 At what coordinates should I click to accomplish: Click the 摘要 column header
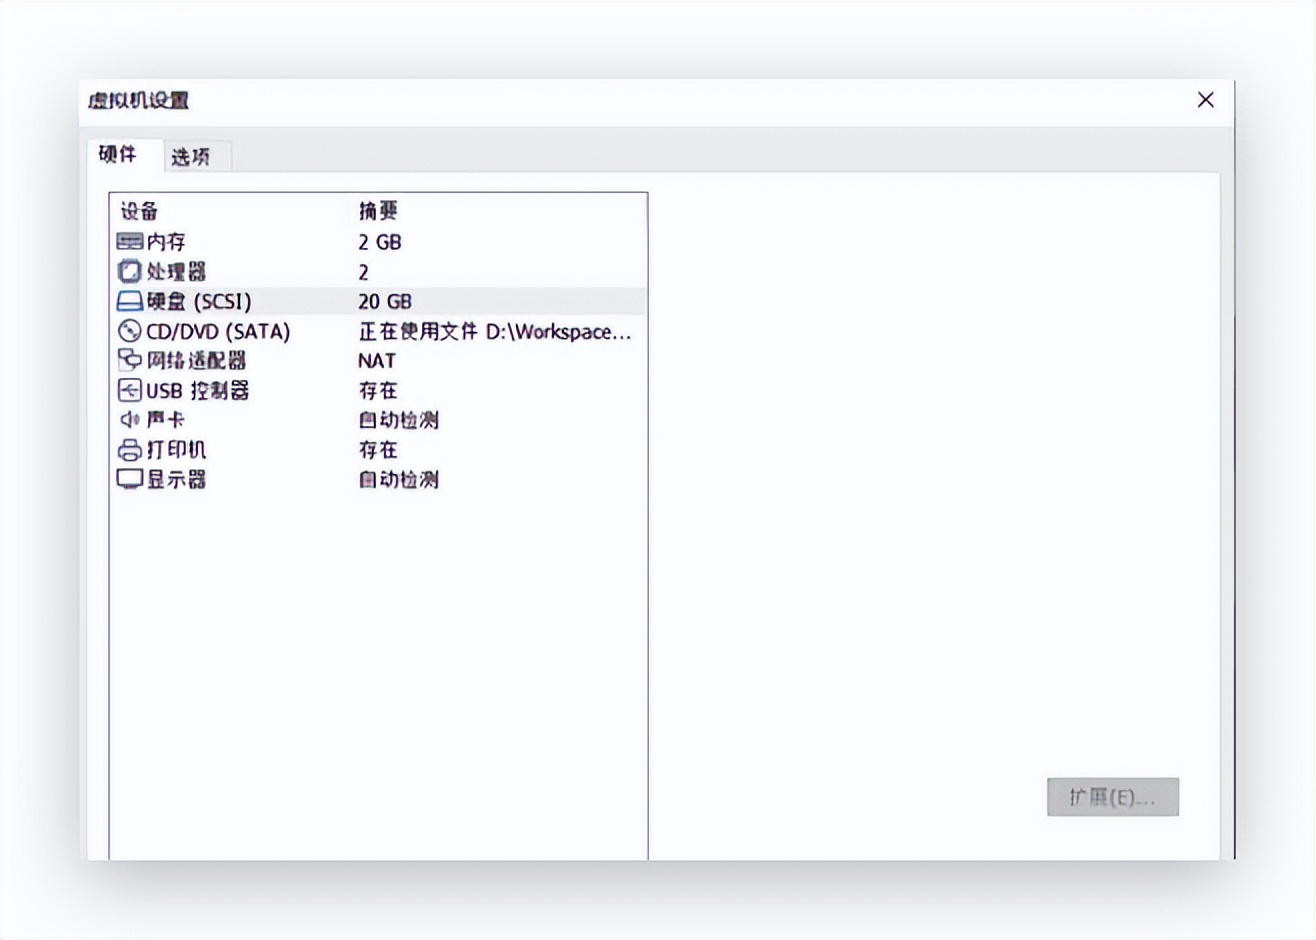click(377, 210)
